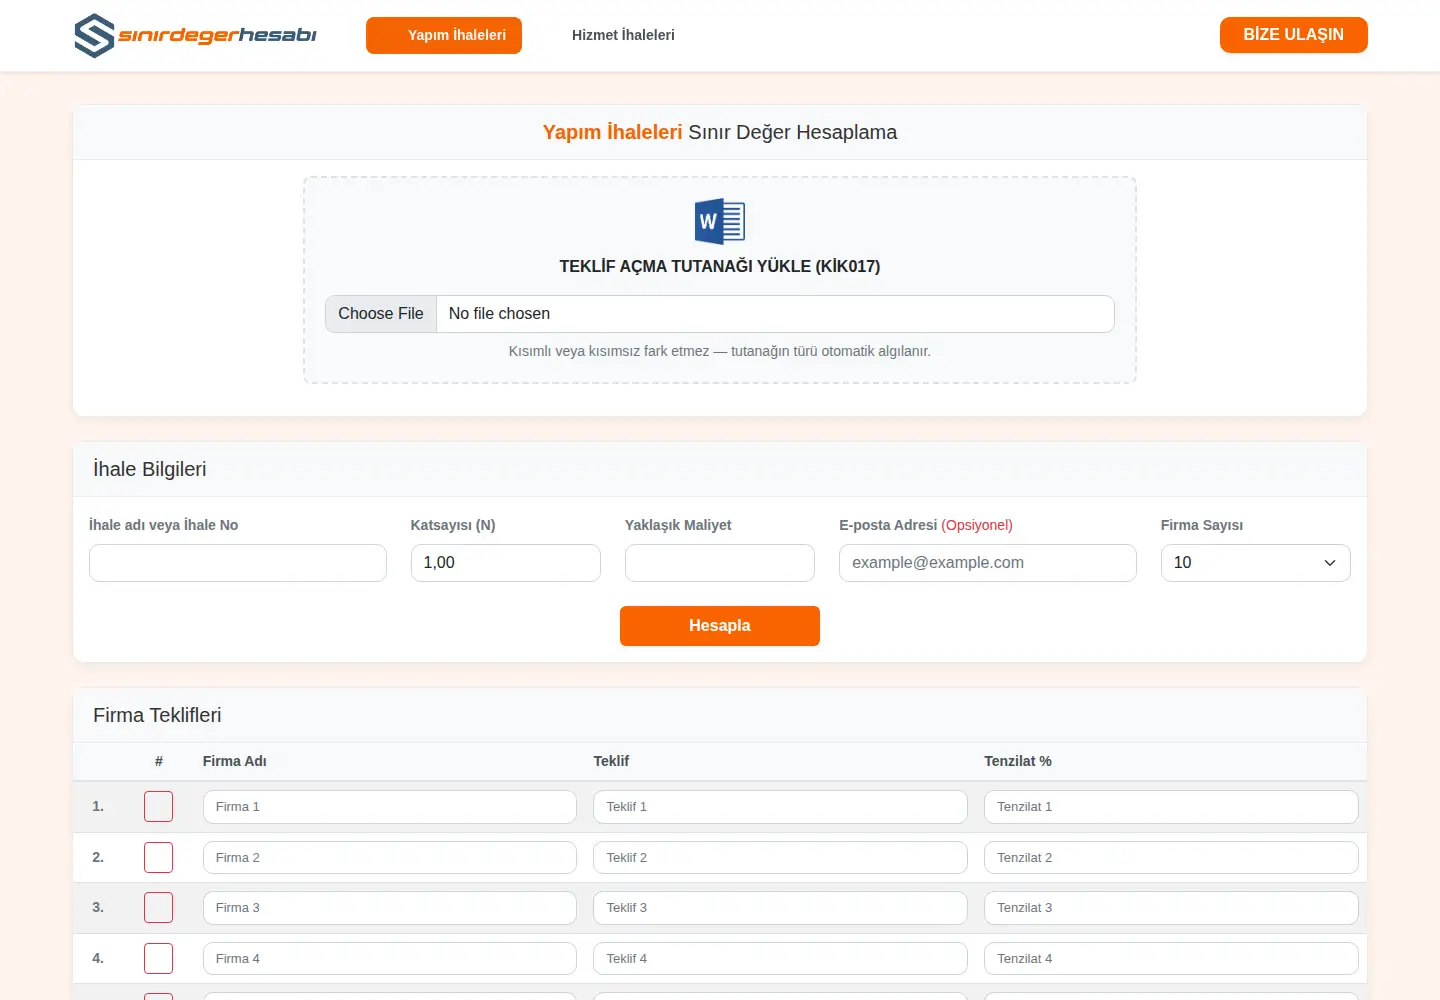Tick the checkbox in row 2
This screenshot has height=1000, width=1440.
pyautogui.click(x=159, y=858)
